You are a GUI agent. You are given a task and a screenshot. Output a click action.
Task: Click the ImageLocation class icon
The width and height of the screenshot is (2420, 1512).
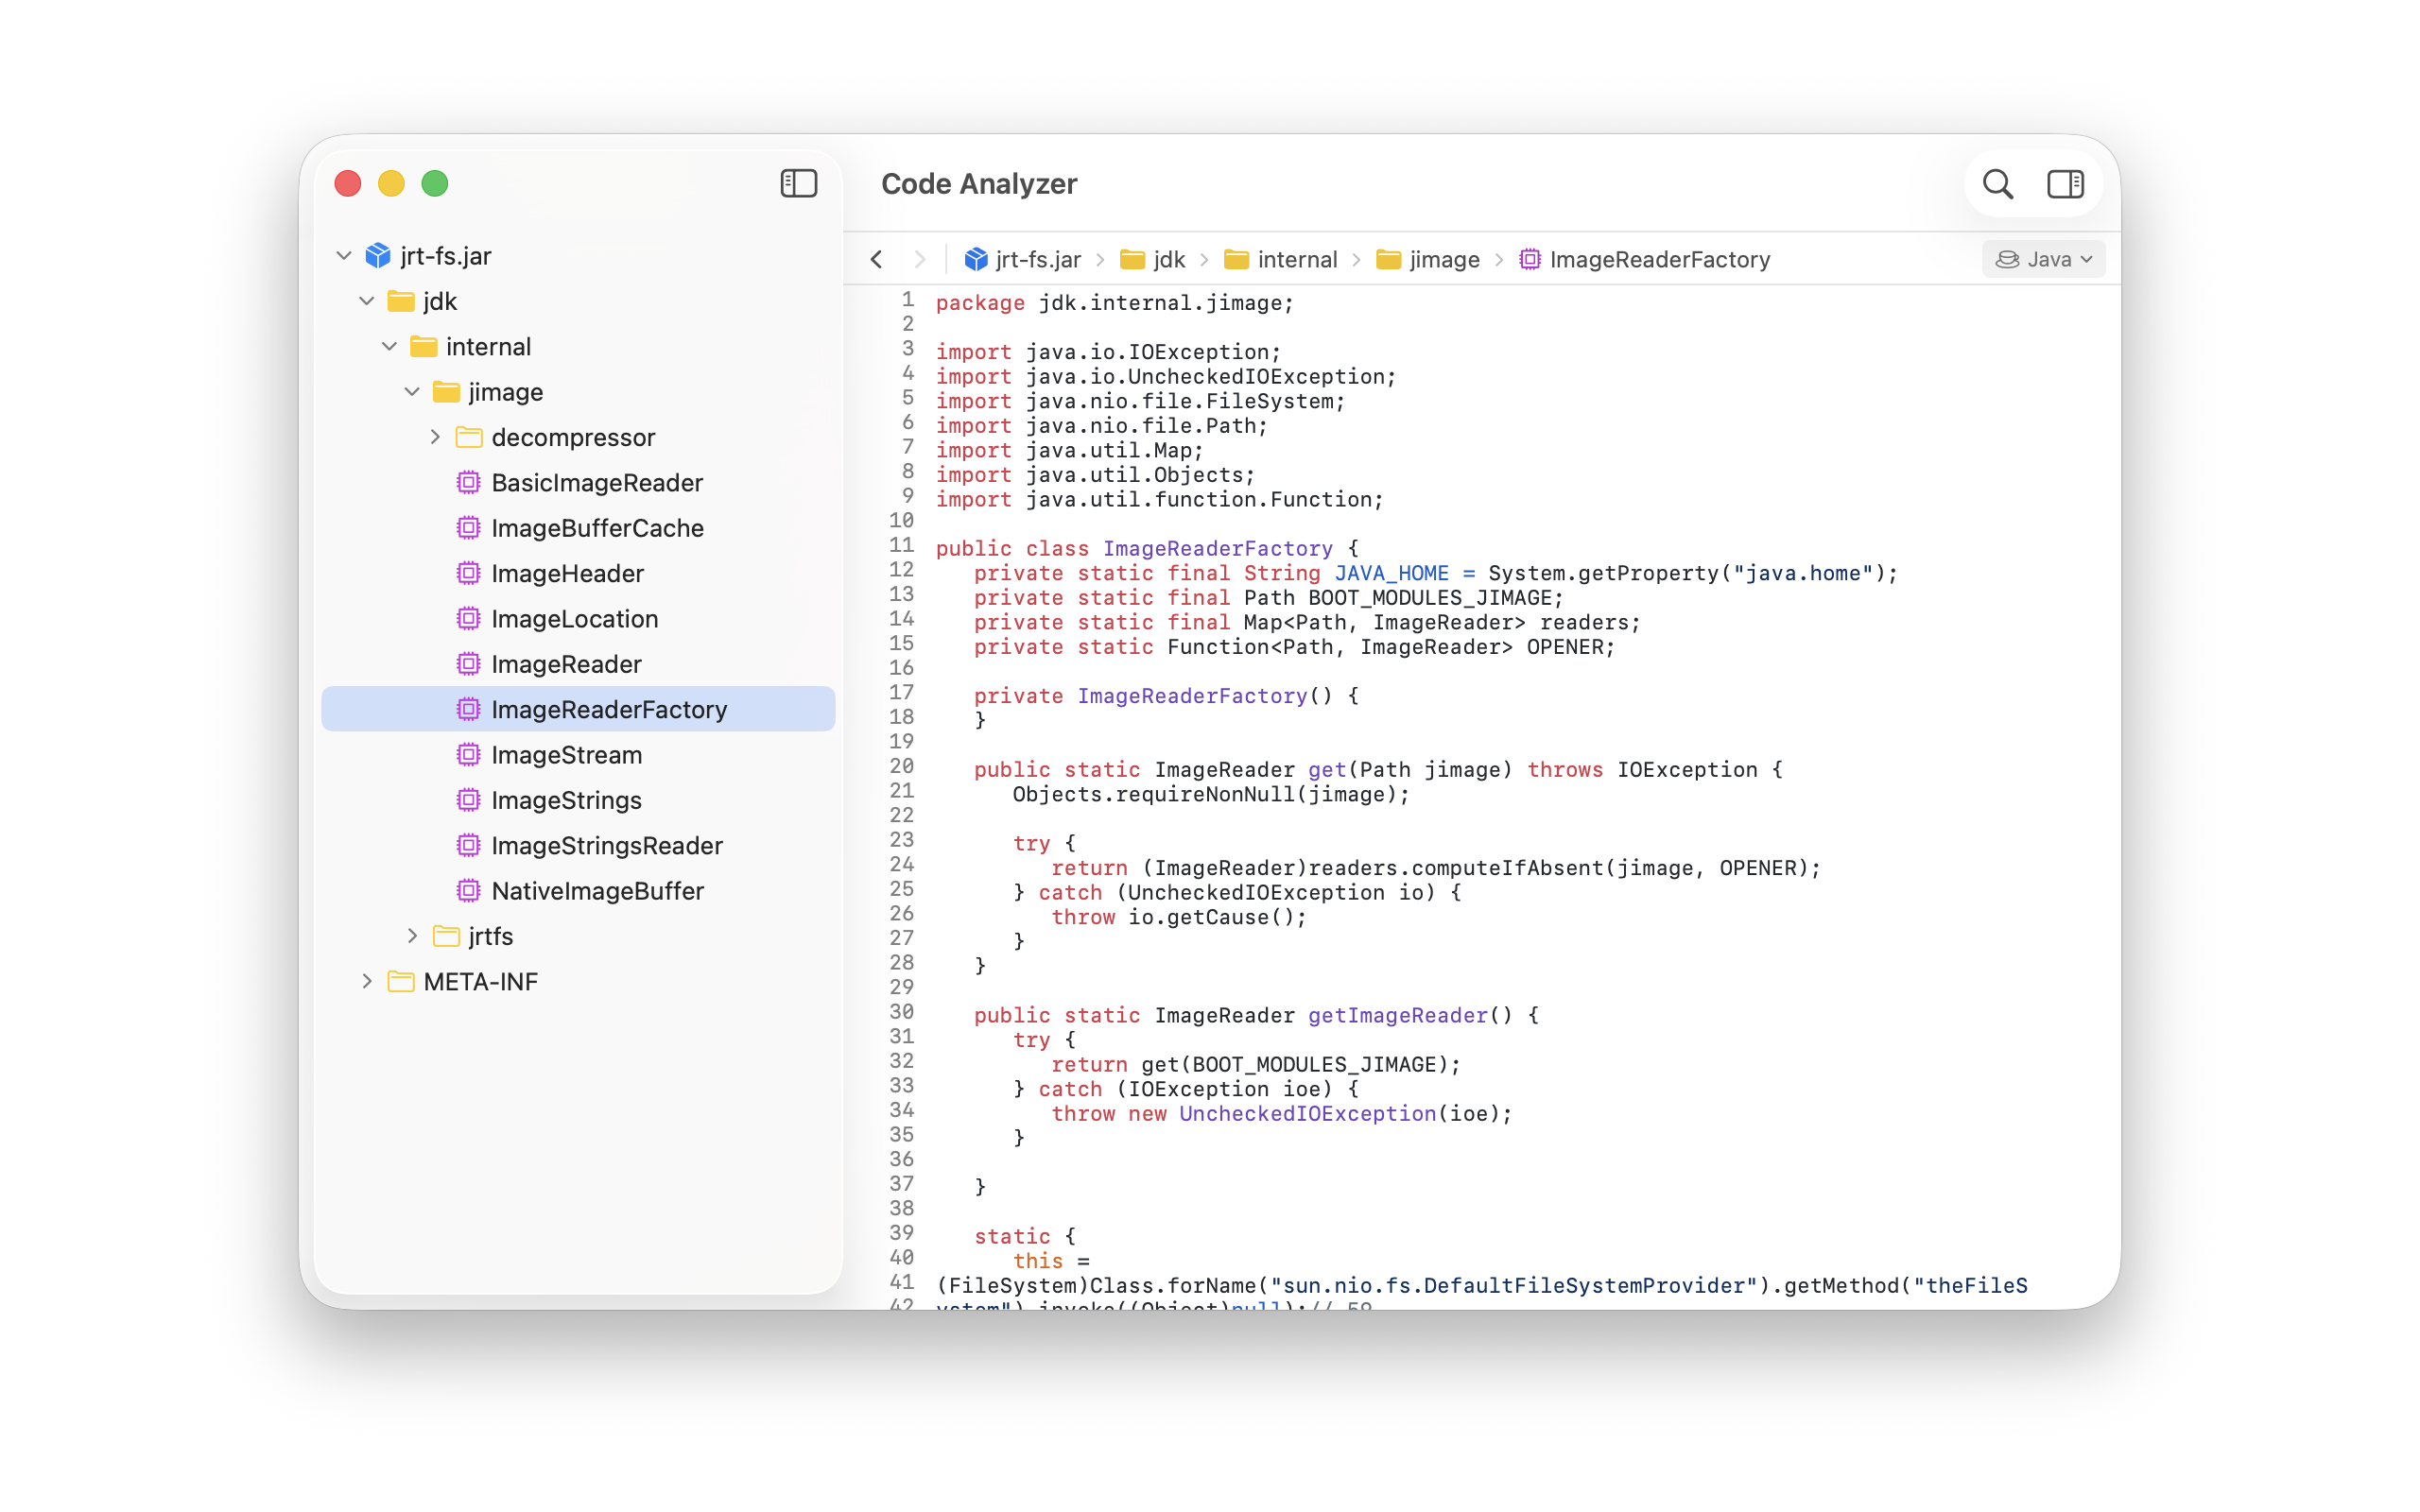pyautogui.click(x=468, y=619)
